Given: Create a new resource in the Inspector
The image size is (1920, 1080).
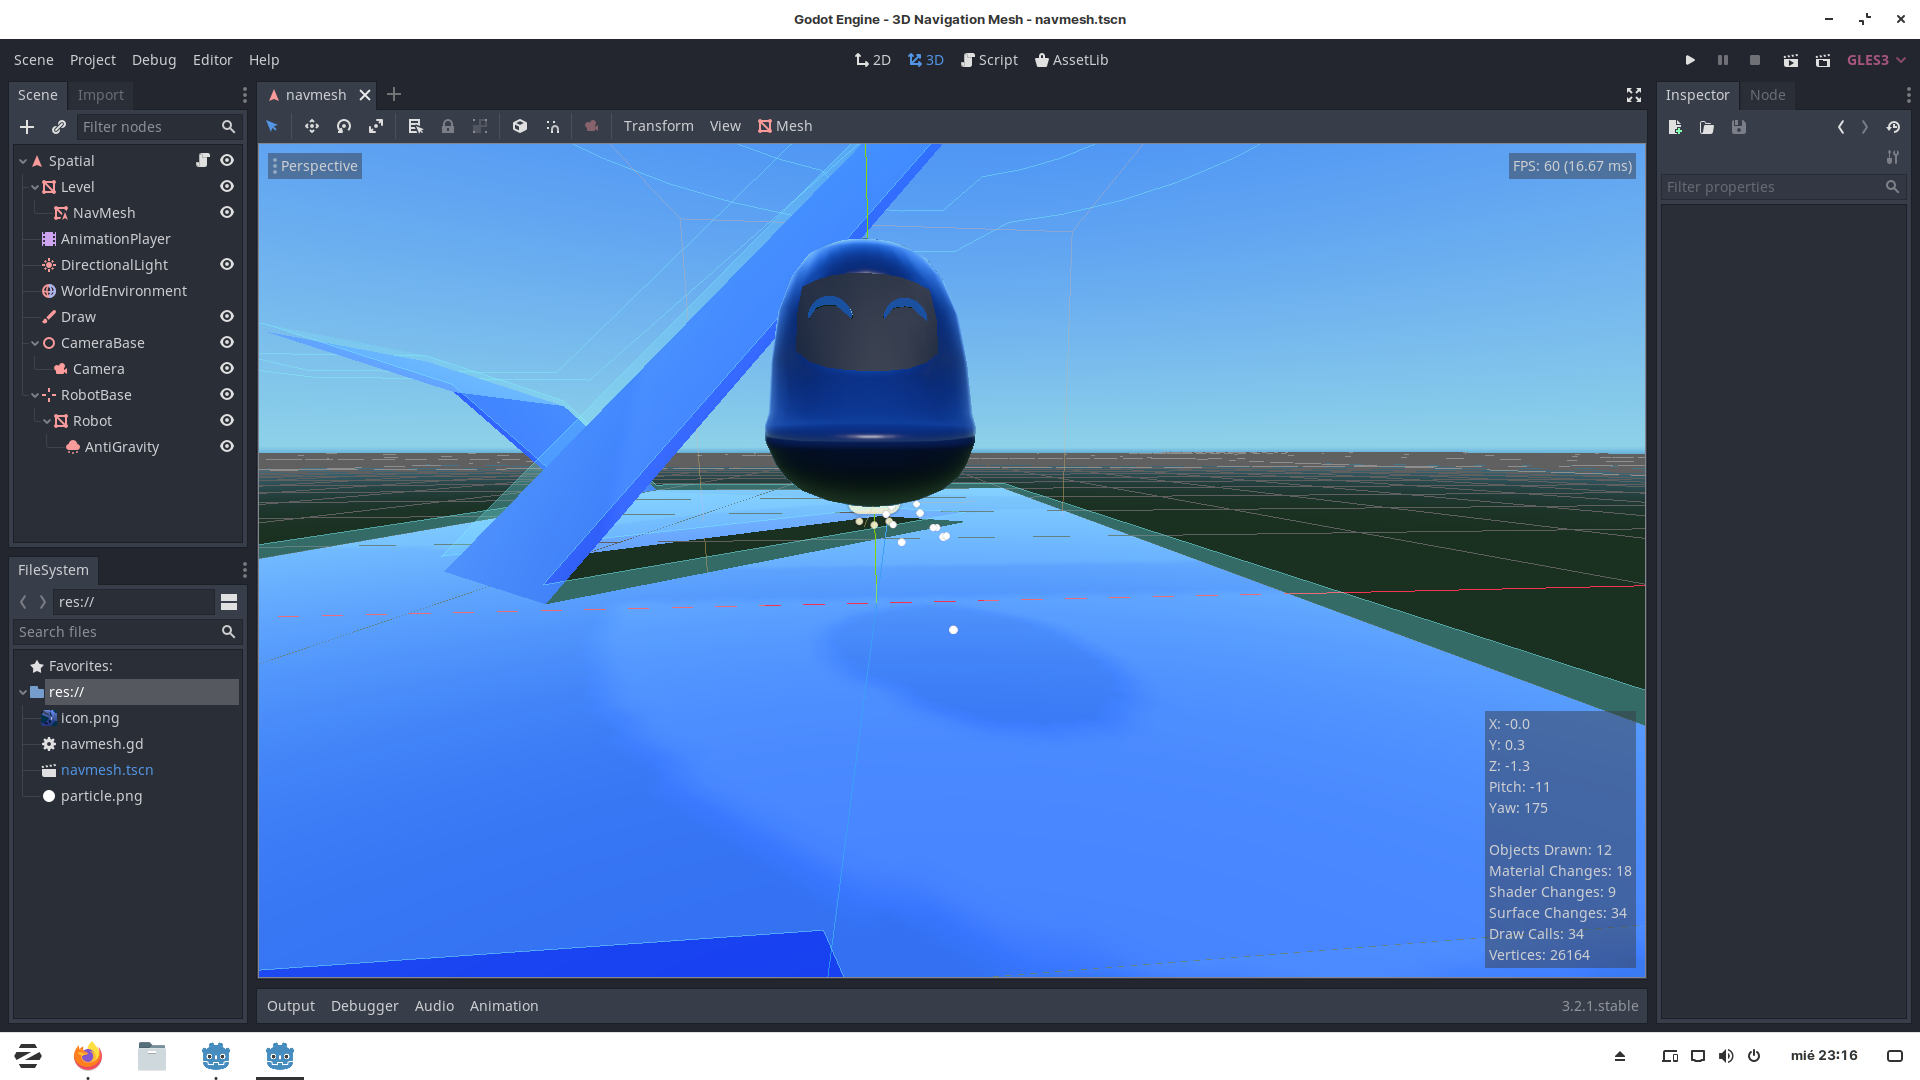Looking at the screenshot, I should pyautogui.click(x=1675, y=127).
